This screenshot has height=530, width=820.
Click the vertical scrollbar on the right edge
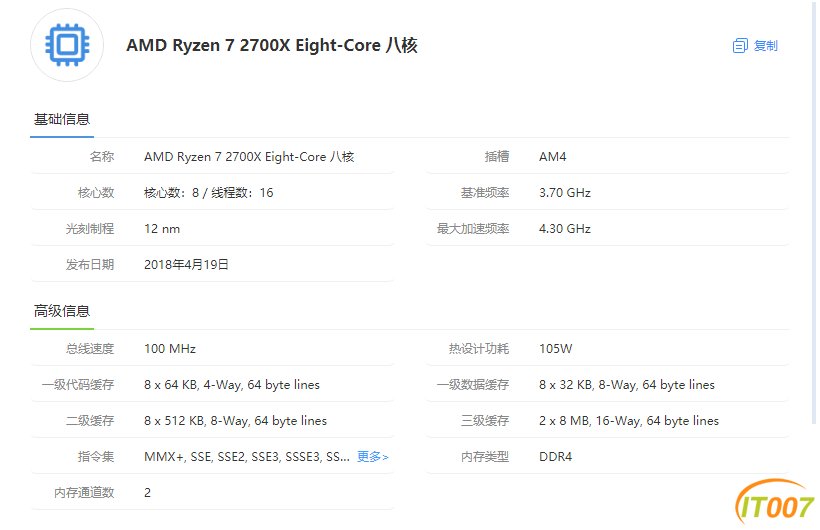814,212
